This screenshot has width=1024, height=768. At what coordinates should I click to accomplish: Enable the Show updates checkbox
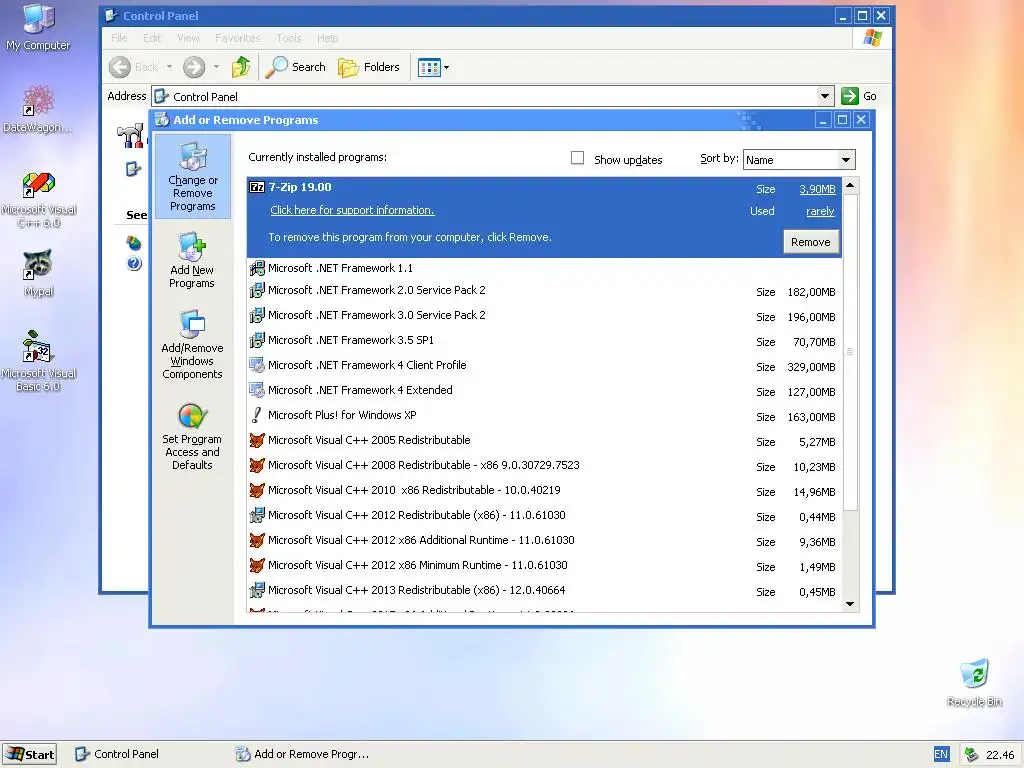[577, 158]
